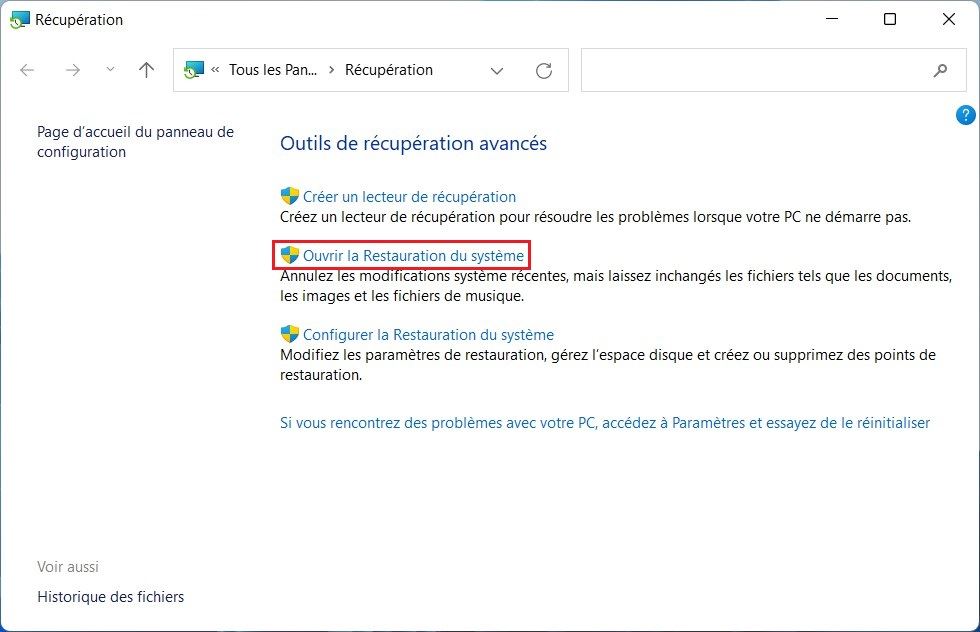Image resolution: width=980 pixels, height=632 pixels.
Task: Click the shield icon beside Configurer la Restauration
Action: [x=290, y=334]
